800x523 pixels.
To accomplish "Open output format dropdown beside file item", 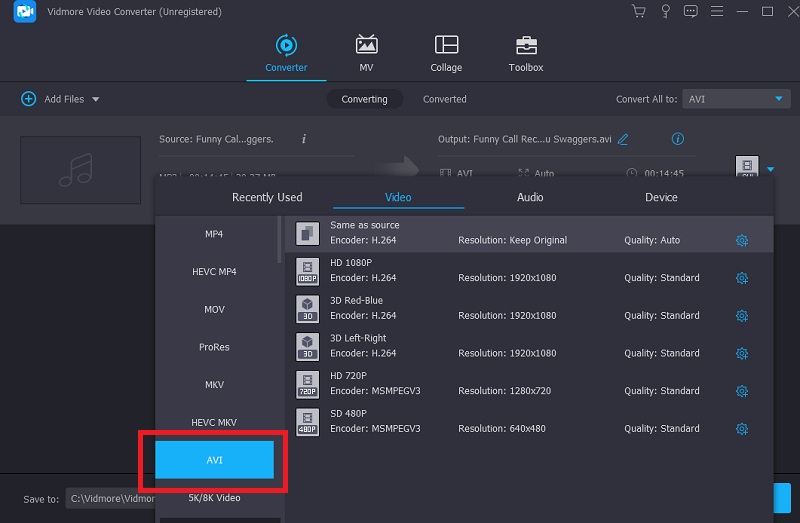I will [770, 169].
